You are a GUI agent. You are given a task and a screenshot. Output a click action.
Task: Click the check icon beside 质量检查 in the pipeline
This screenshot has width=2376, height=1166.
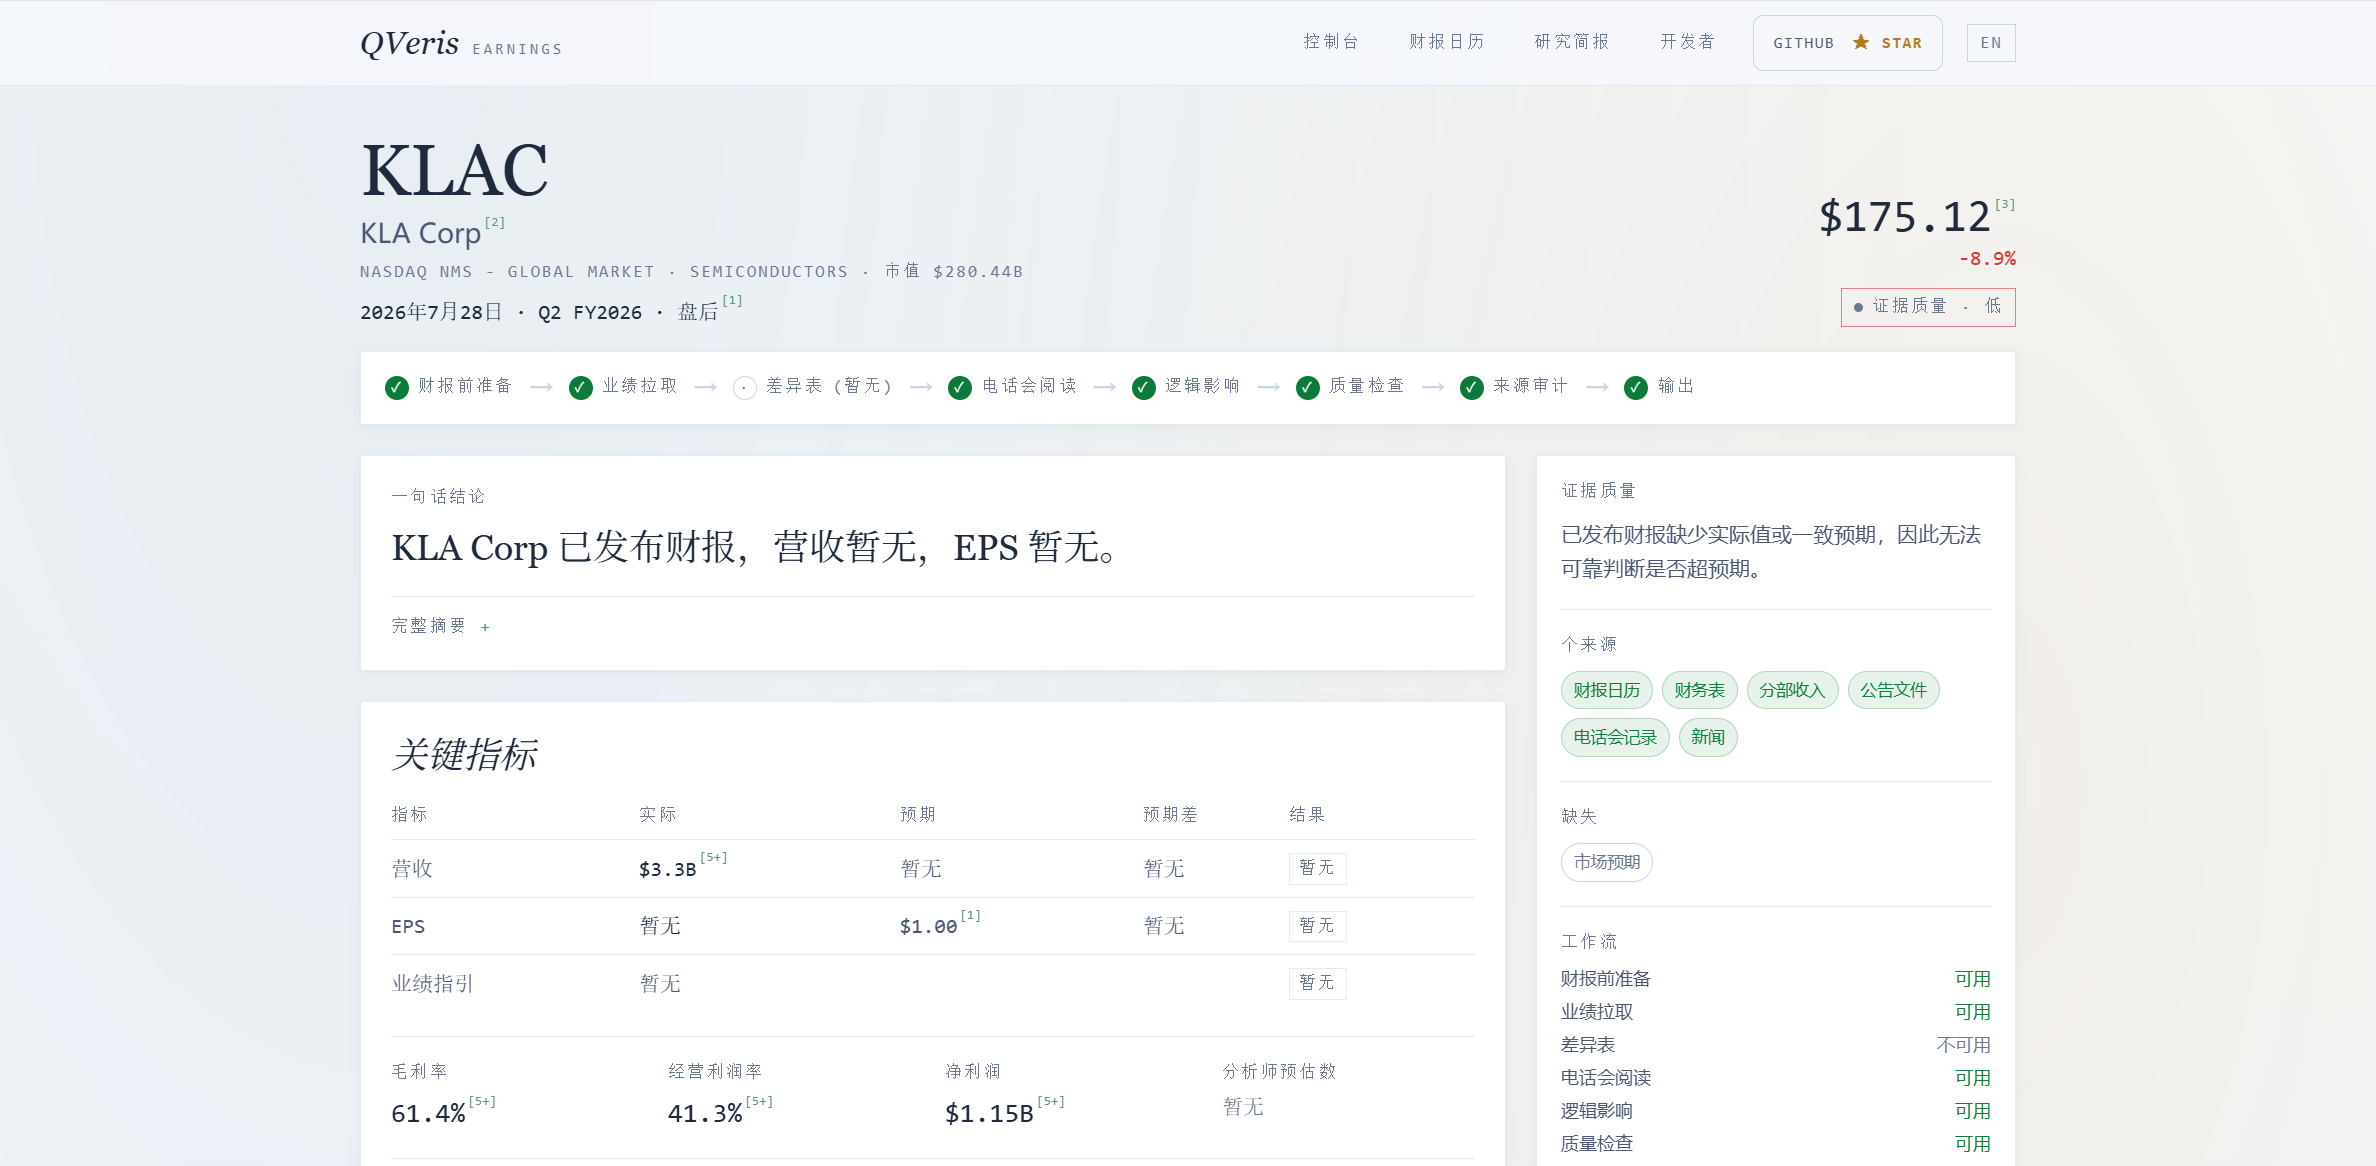point(1308,387)
